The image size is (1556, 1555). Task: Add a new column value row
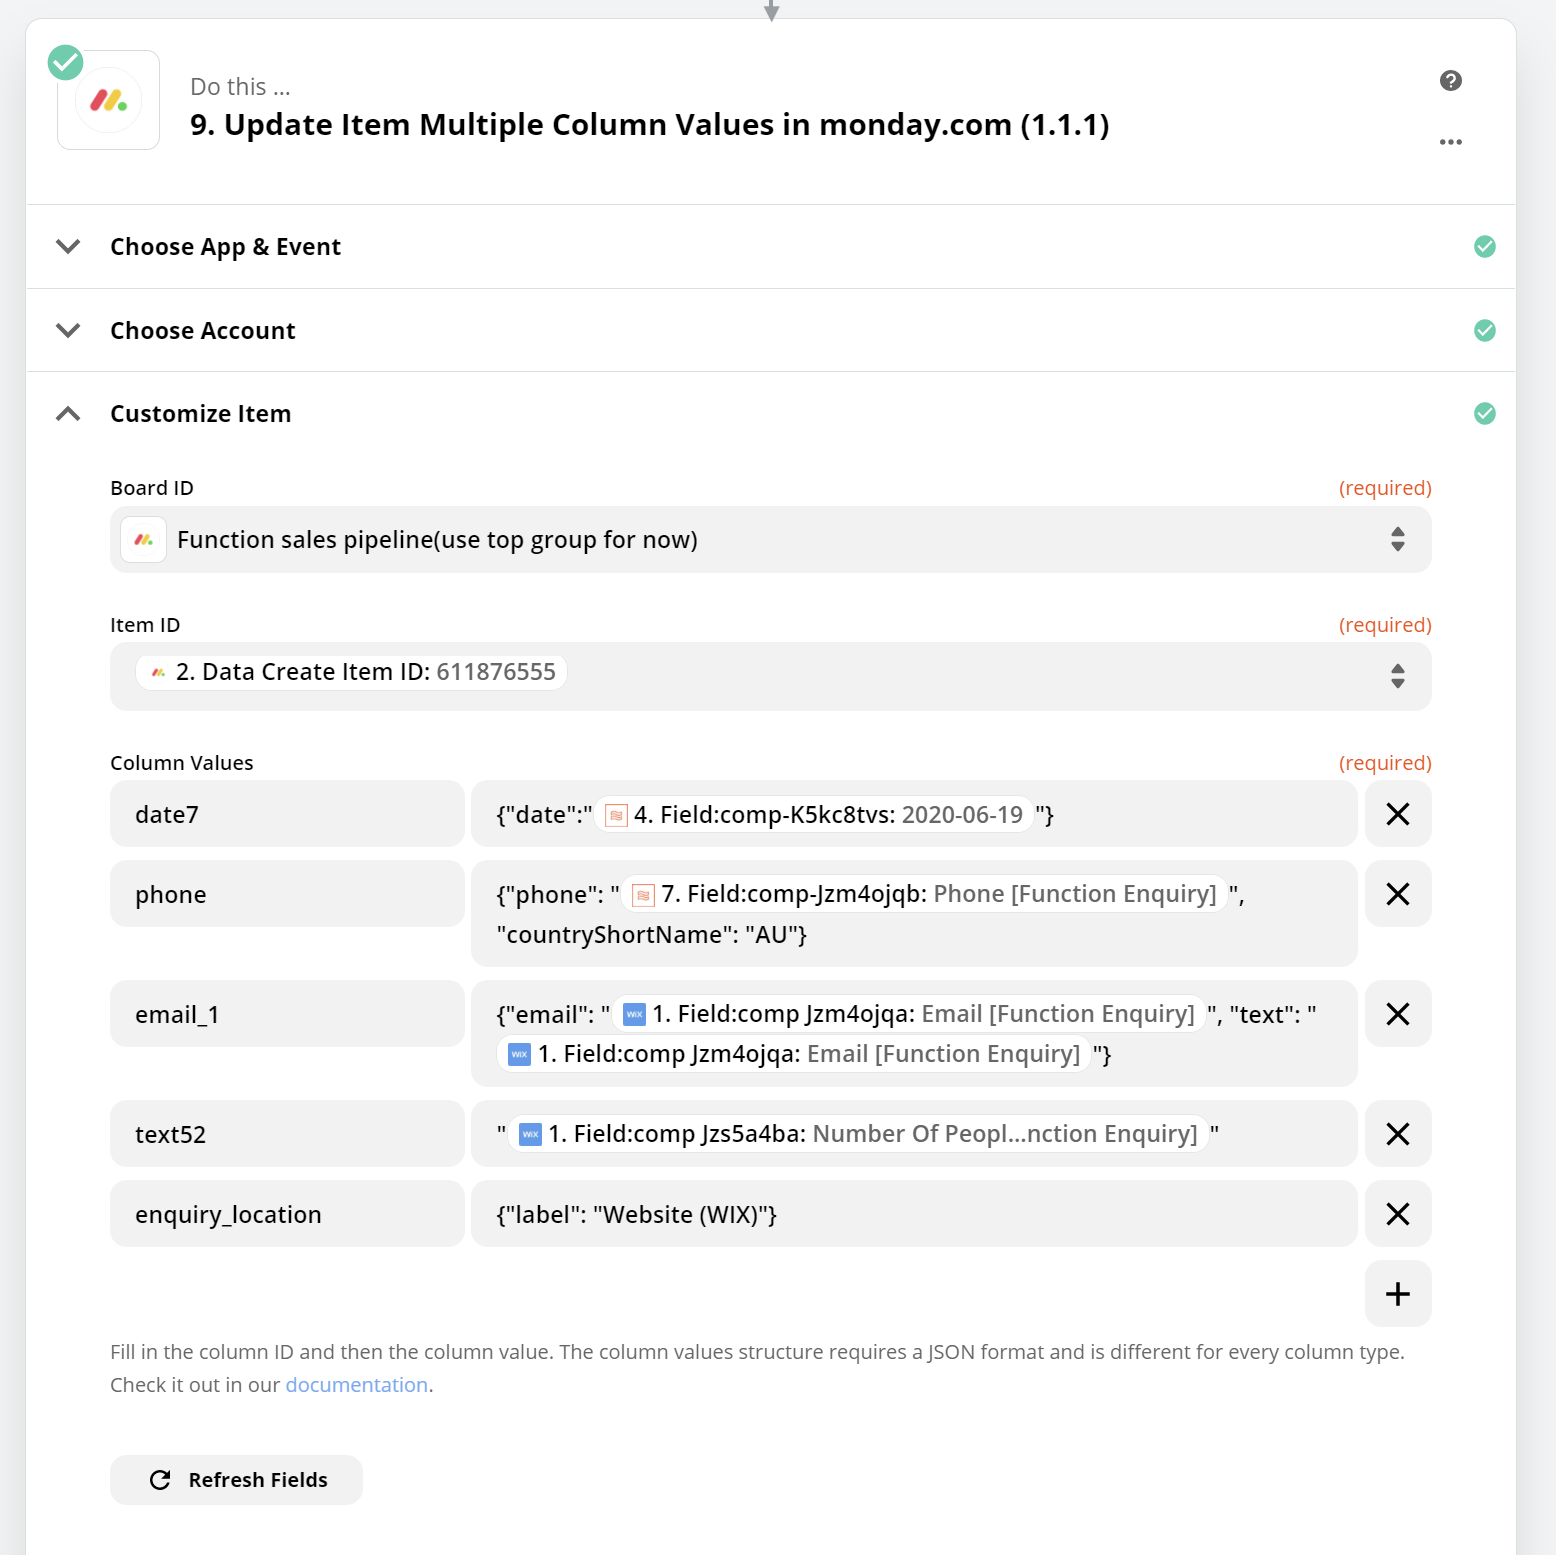tap(1397, 1294)
